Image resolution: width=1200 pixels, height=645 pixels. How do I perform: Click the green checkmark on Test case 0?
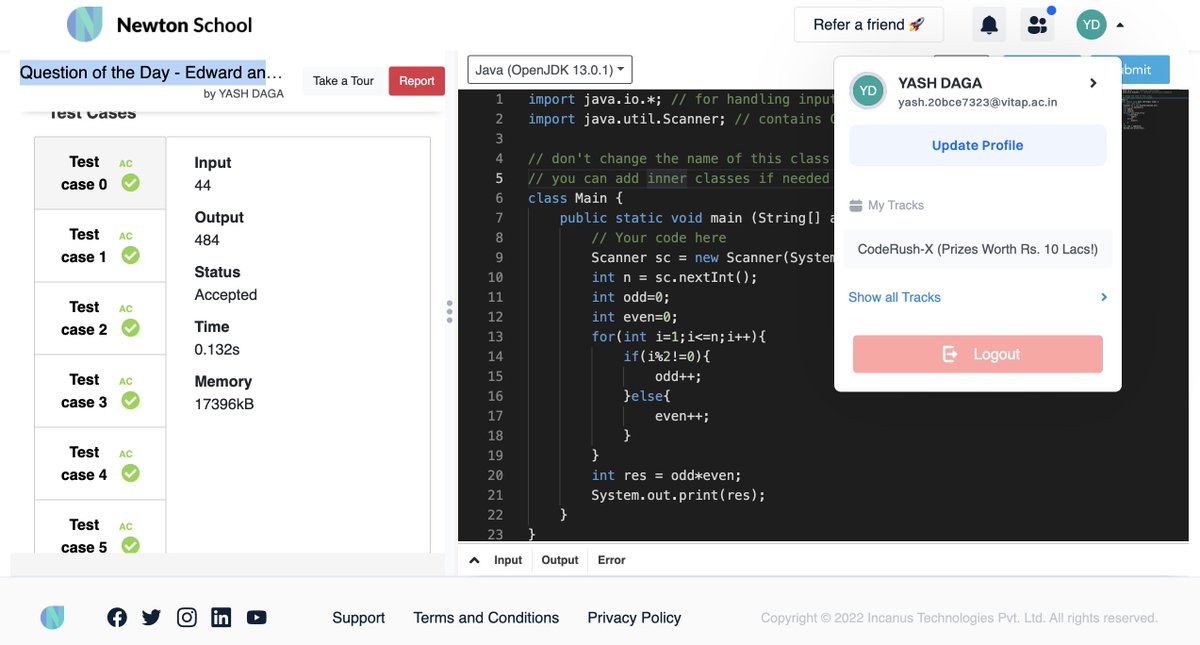coord(130,184)
